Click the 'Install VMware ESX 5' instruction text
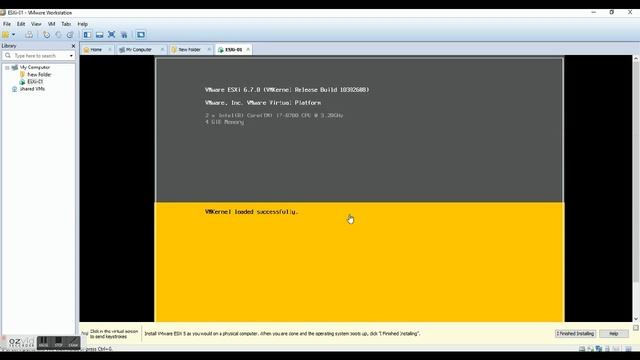 click(x=282, y=333)
